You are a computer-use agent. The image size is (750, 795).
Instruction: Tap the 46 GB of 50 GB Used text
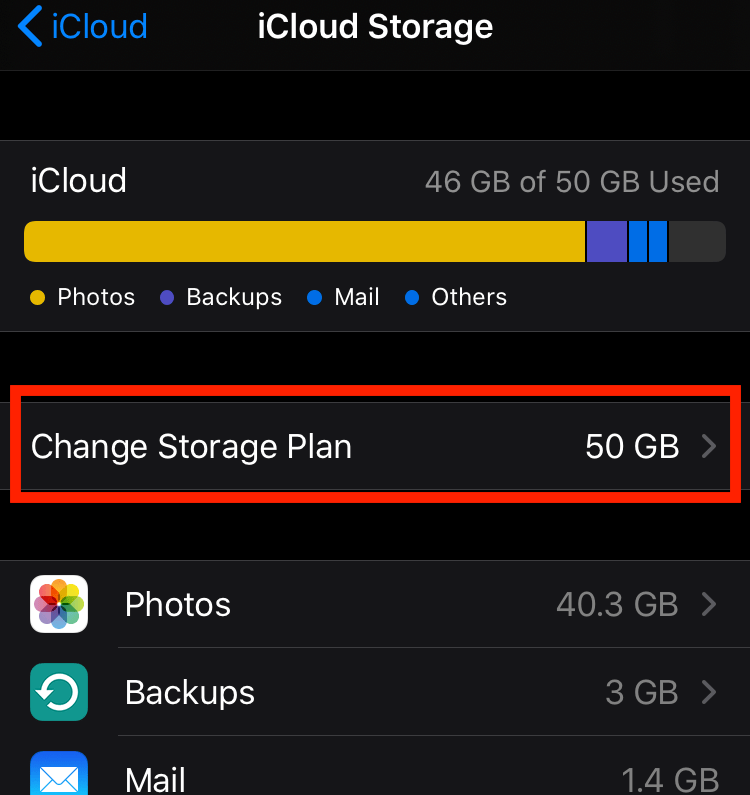(571, 182)
